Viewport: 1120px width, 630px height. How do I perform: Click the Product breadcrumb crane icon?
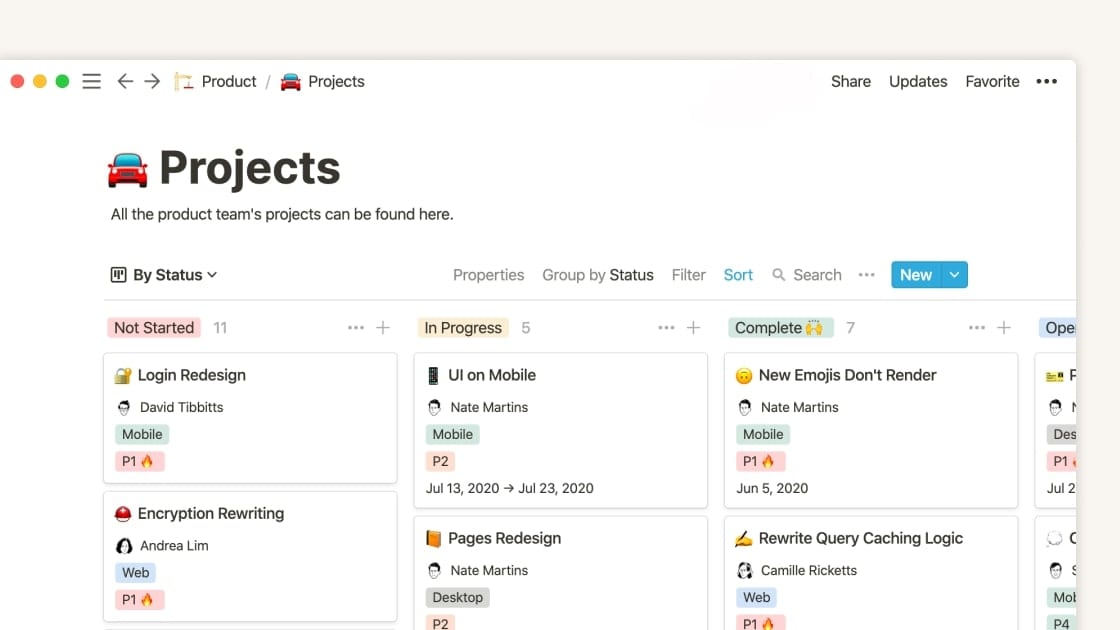[184, 81]
